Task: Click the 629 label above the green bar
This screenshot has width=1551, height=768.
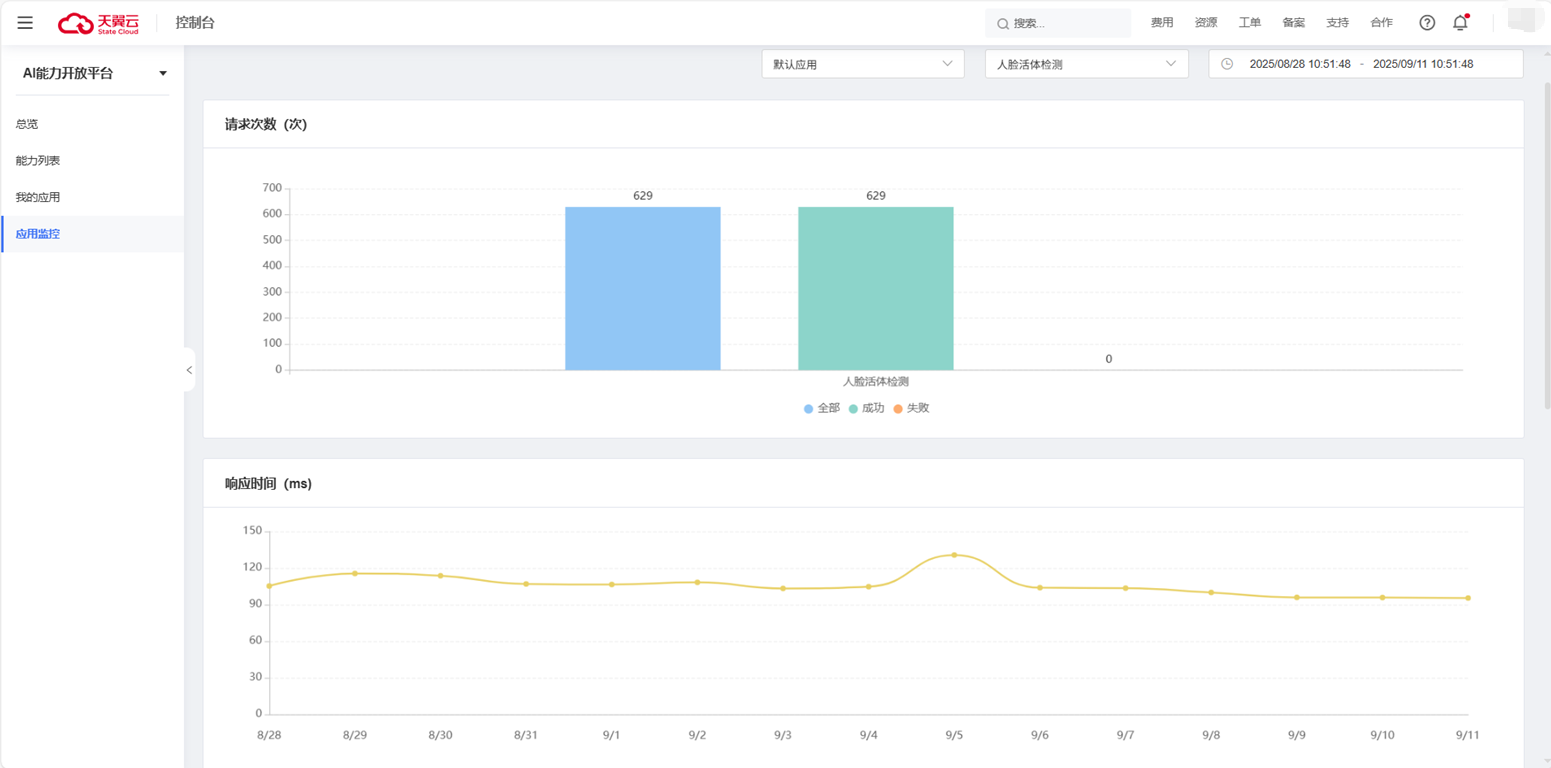Action: 876,196
